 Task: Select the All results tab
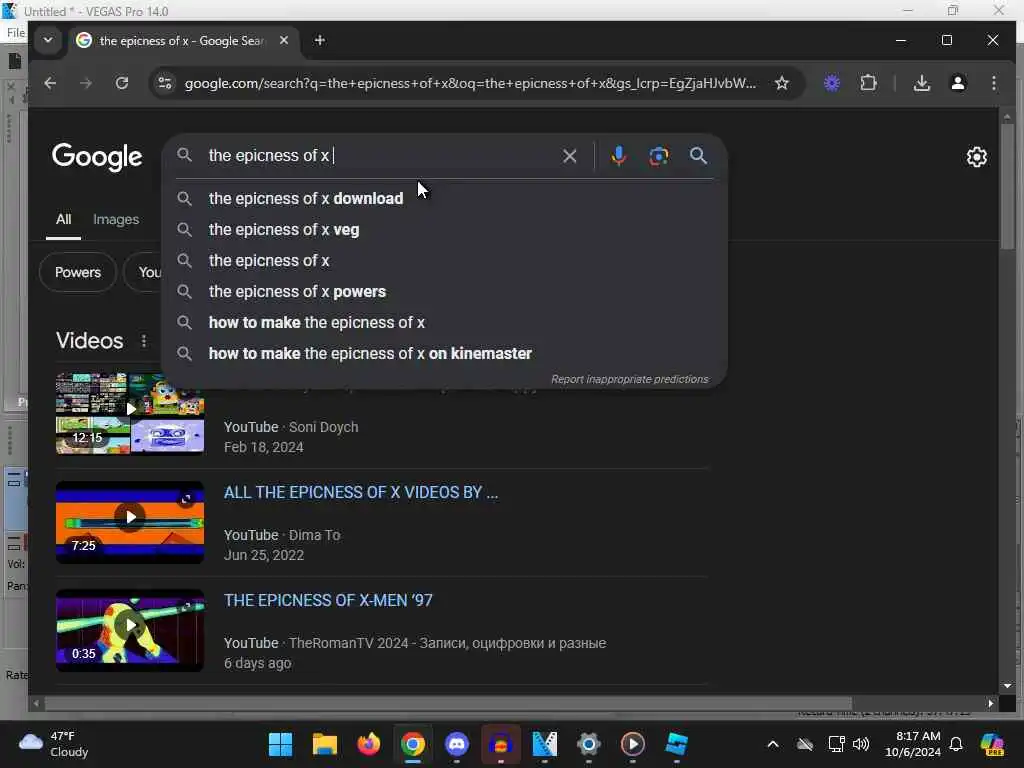coord(63,219)
